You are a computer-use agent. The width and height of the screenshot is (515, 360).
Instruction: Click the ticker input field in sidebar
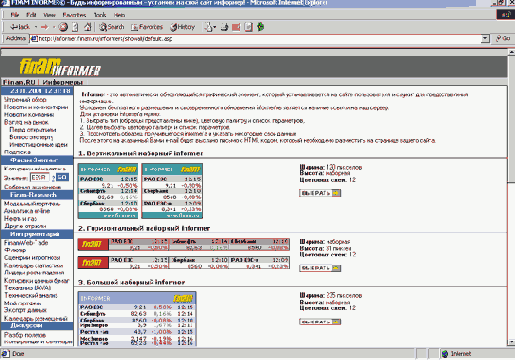pyautogui.click(x=40, y=178)
